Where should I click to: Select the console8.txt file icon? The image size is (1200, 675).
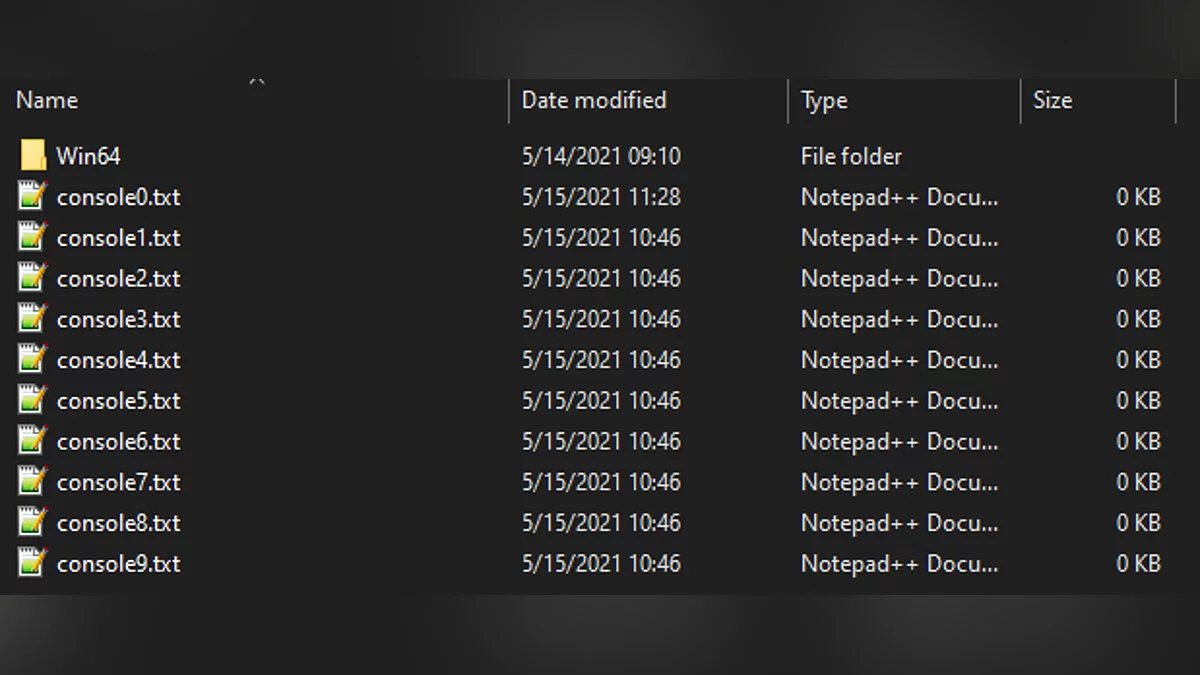(x=33, y=523)
